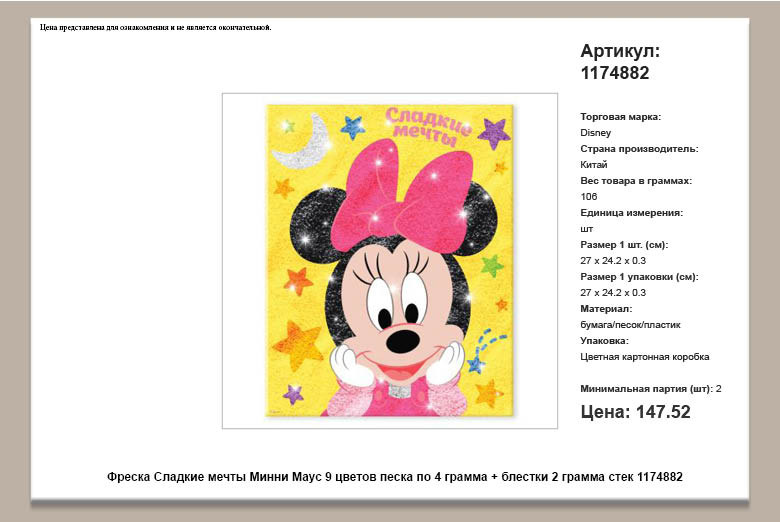Click the Minnie Mouse product image
Viewport: 780px width, 522px height.
point(390,260)
